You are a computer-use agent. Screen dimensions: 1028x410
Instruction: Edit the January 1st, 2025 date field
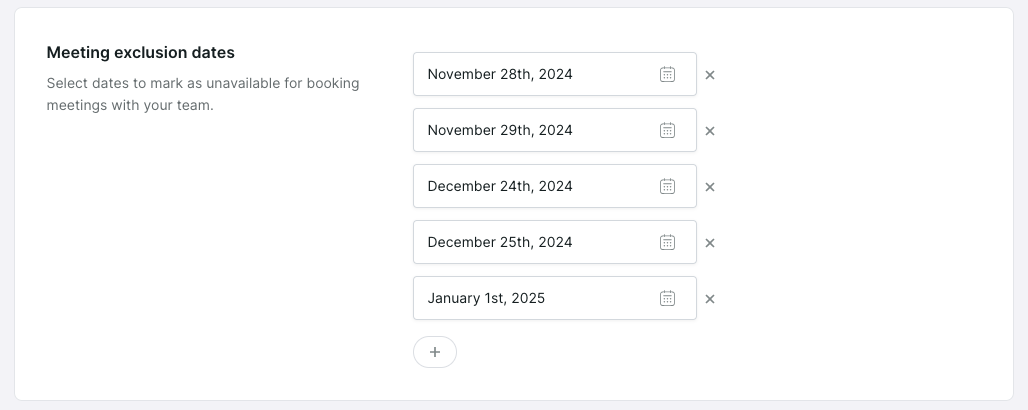click(555, 298)
